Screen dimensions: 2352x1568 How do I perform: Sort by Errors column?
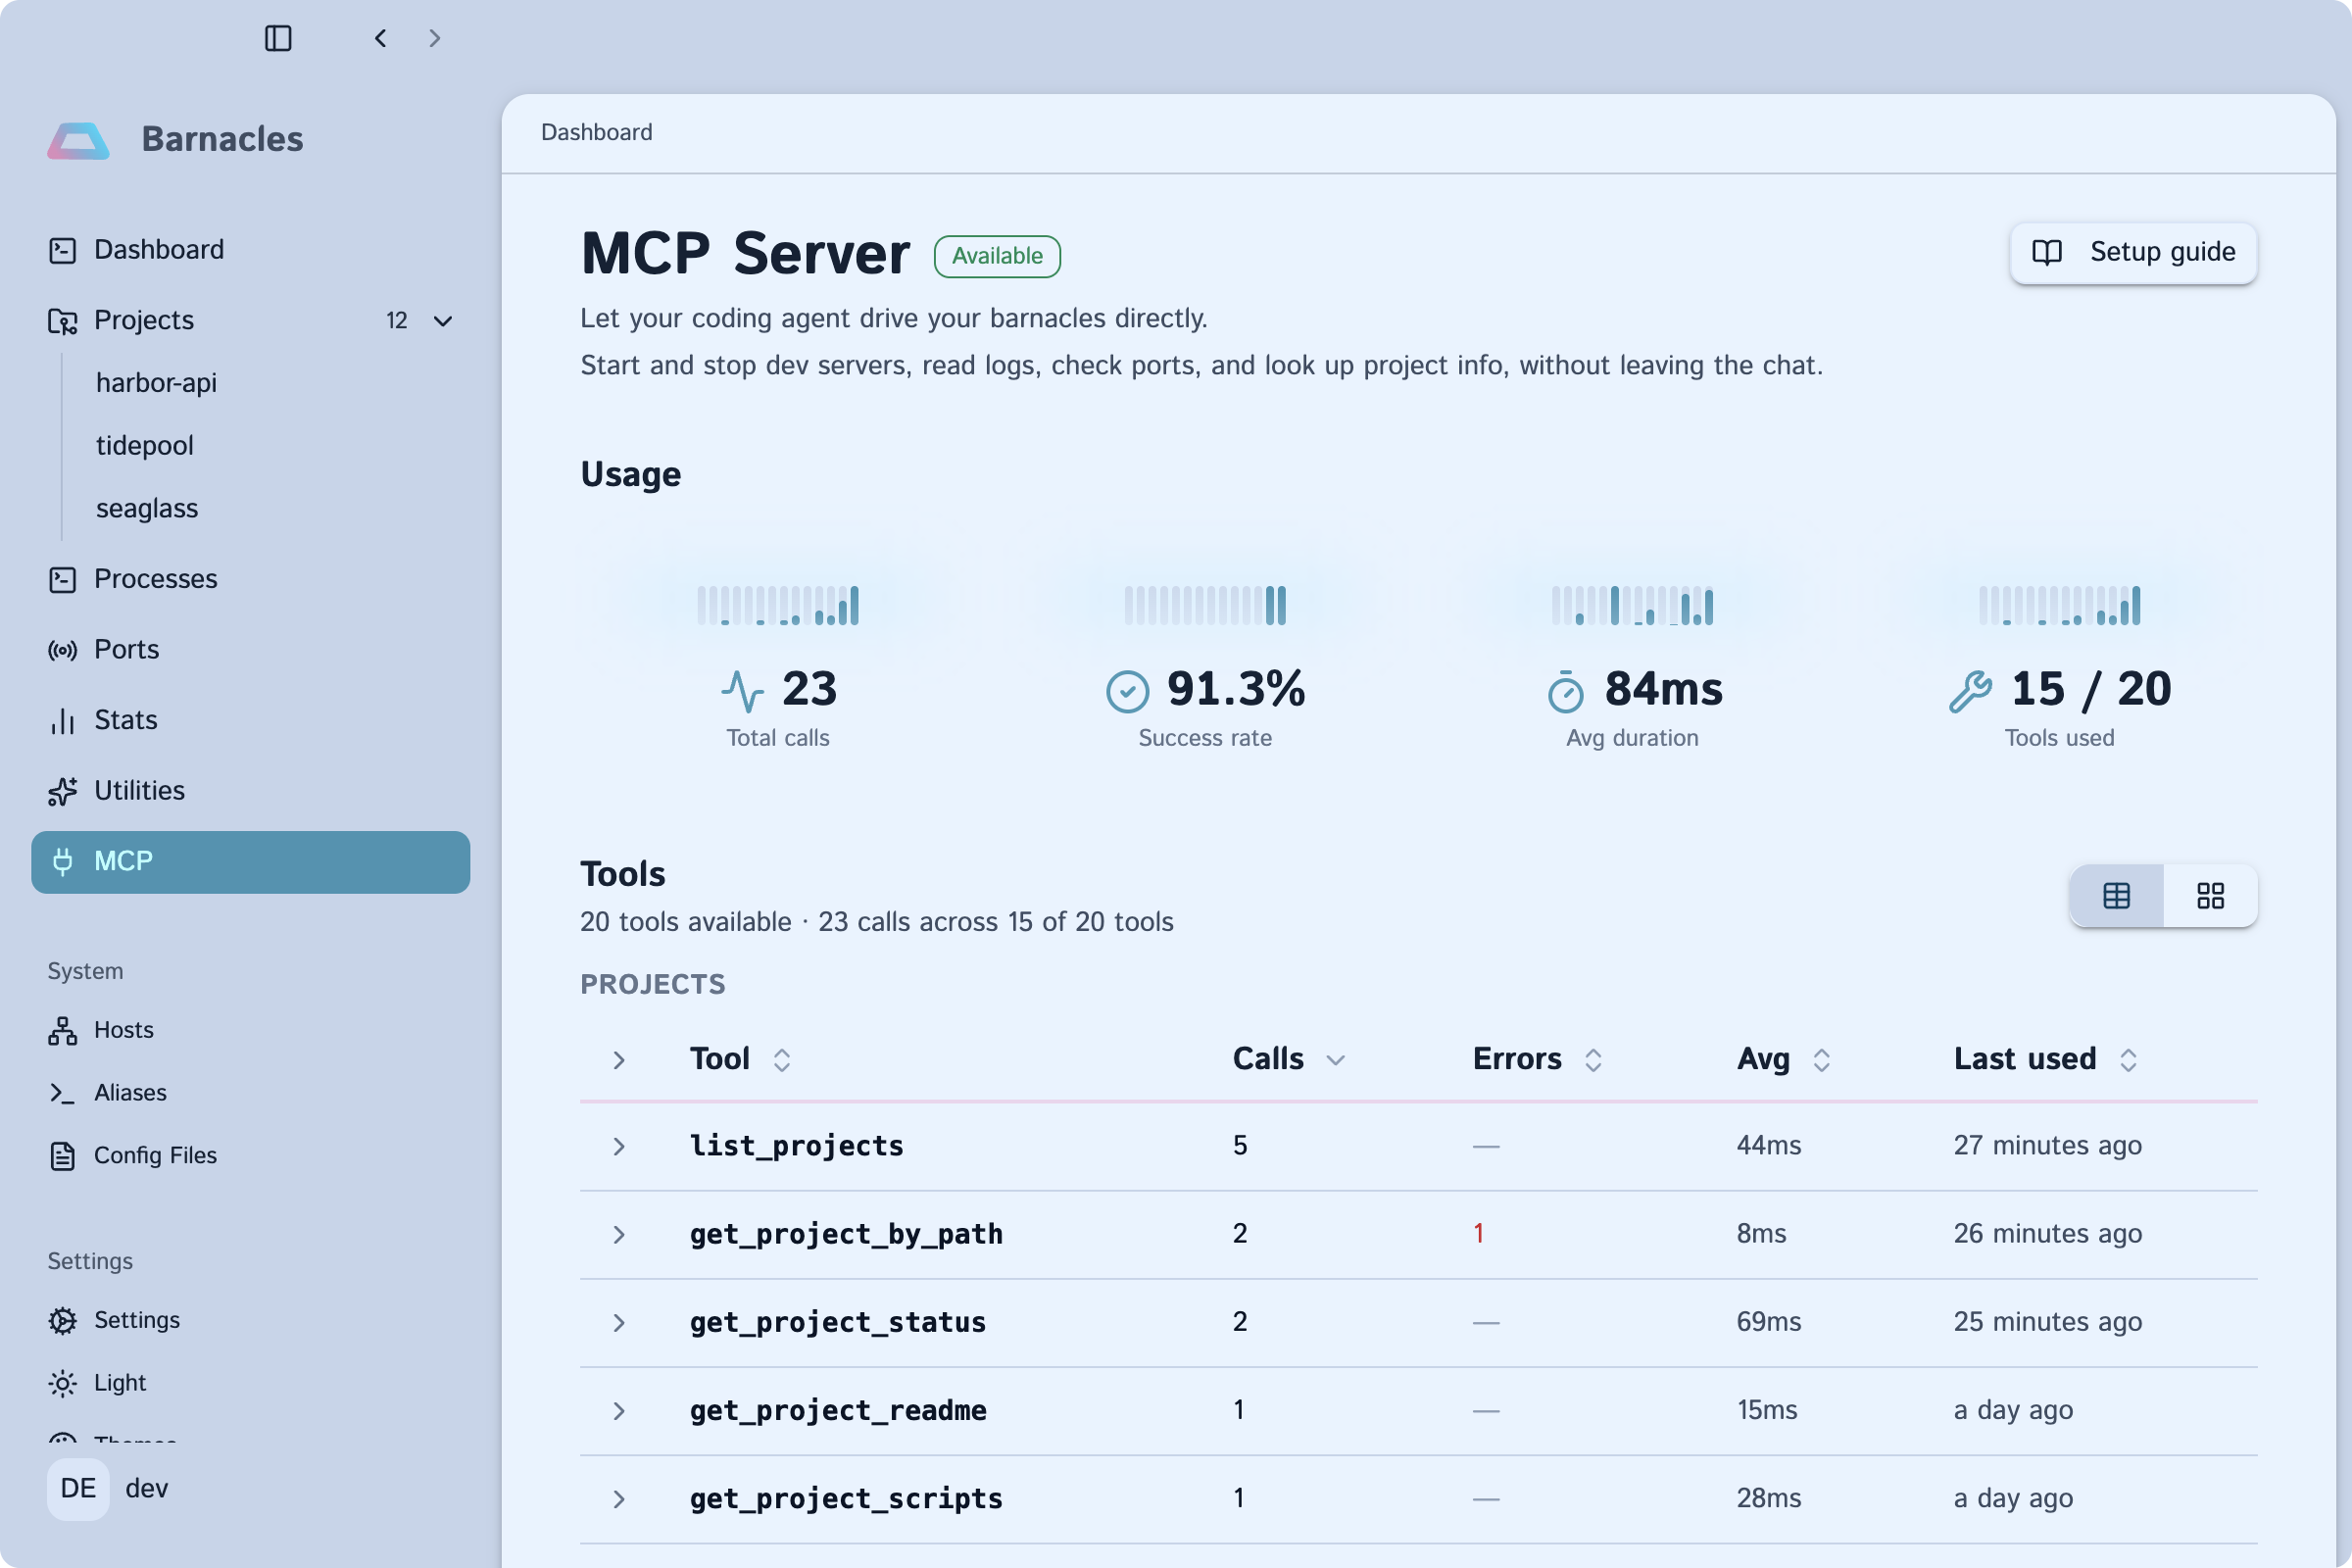point(1538,1059)
